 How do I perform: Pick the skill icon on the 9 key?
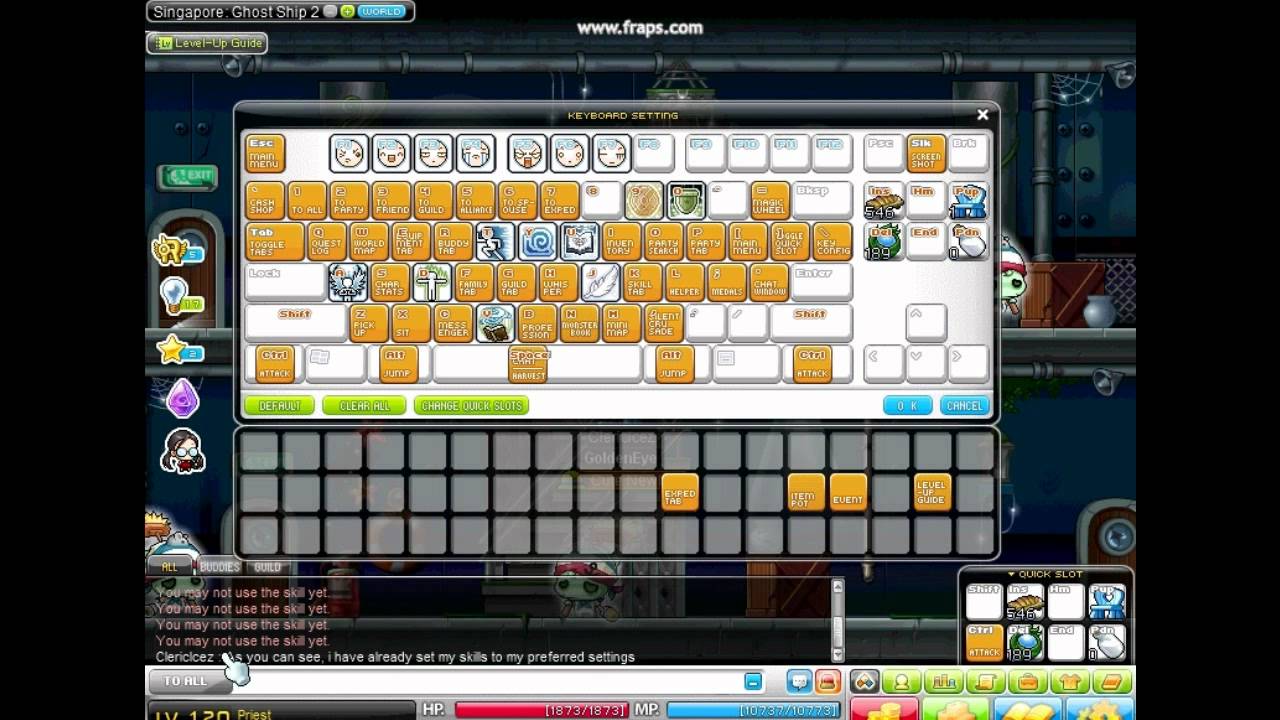tap(643, 200)
